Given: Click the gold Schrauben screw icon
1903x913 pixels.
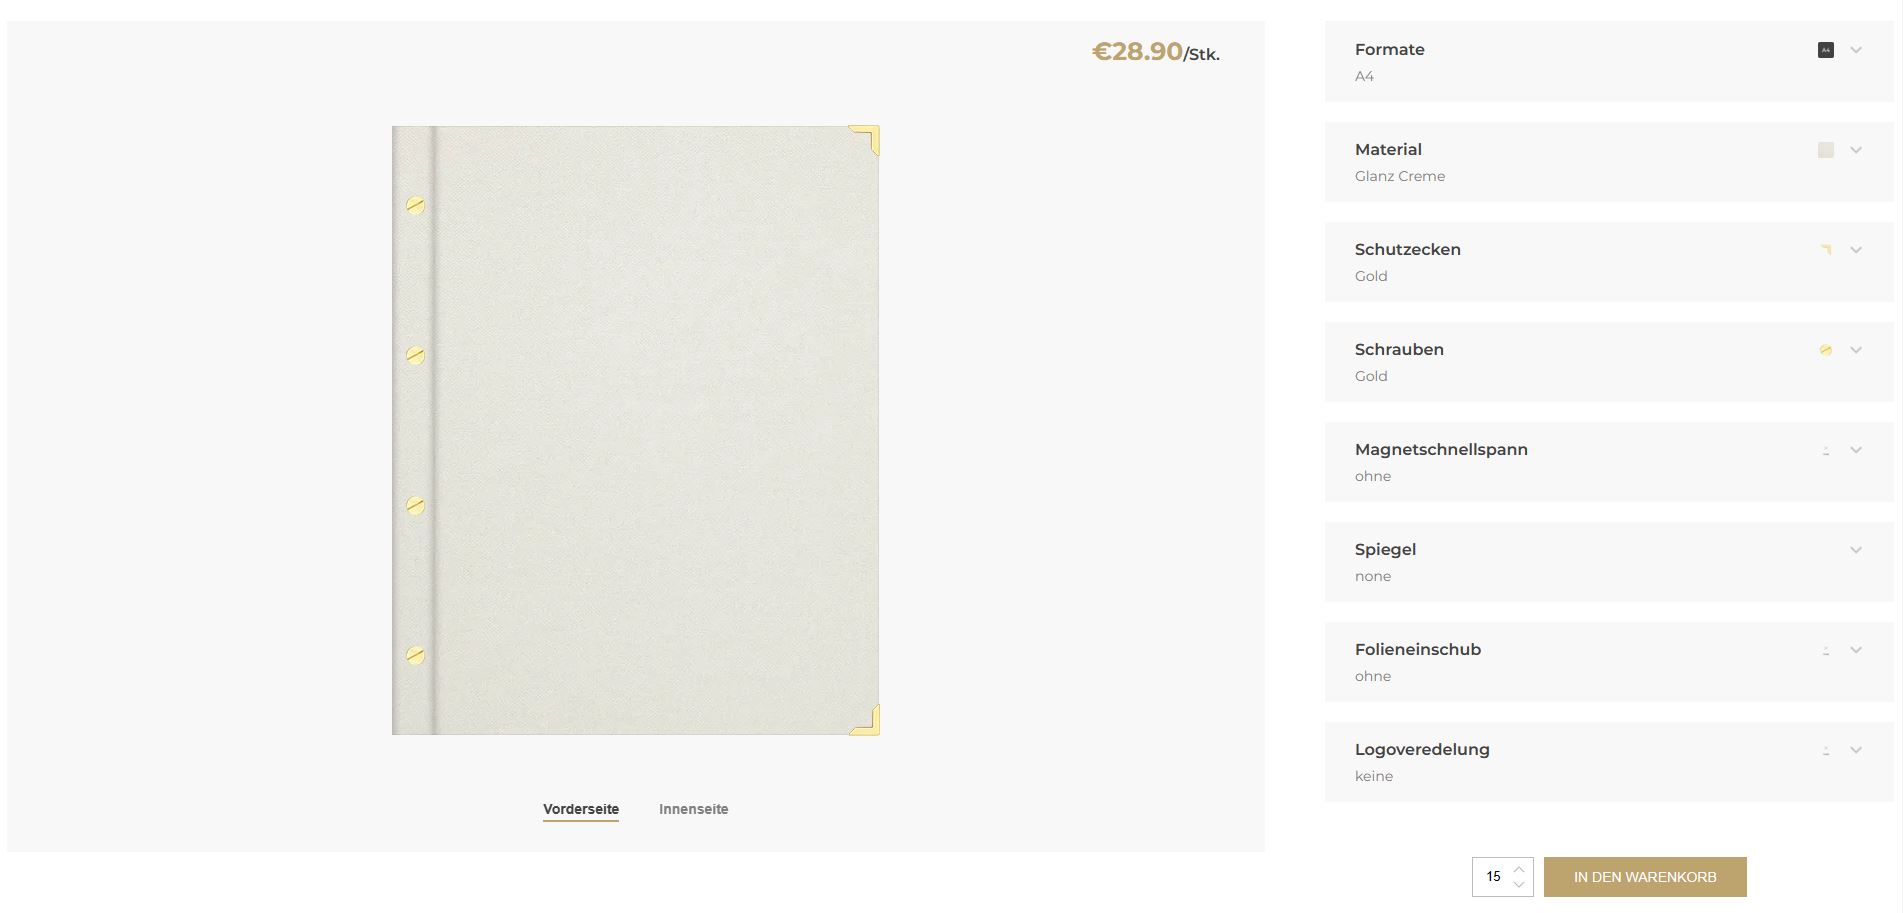Looking at the screenshot, I should (1825, 350).
